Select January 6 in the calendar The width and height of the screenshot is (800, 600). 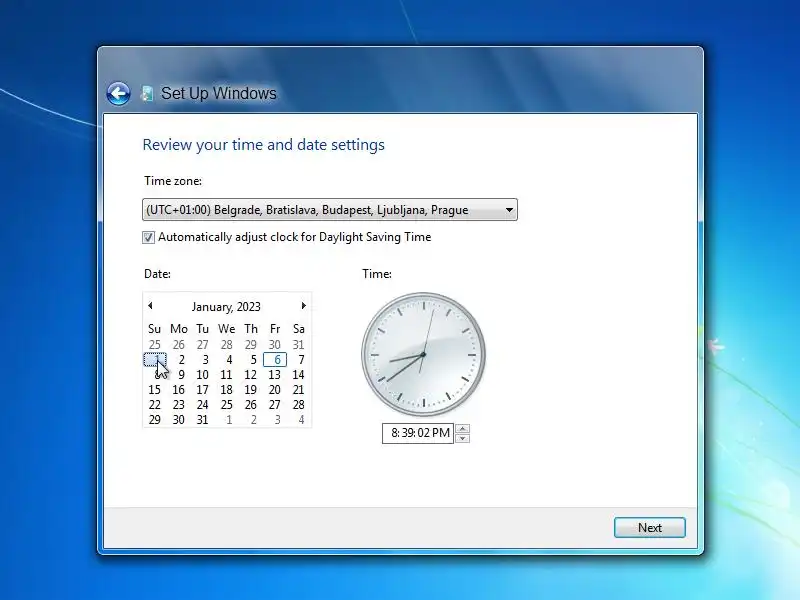coord(275,360)
